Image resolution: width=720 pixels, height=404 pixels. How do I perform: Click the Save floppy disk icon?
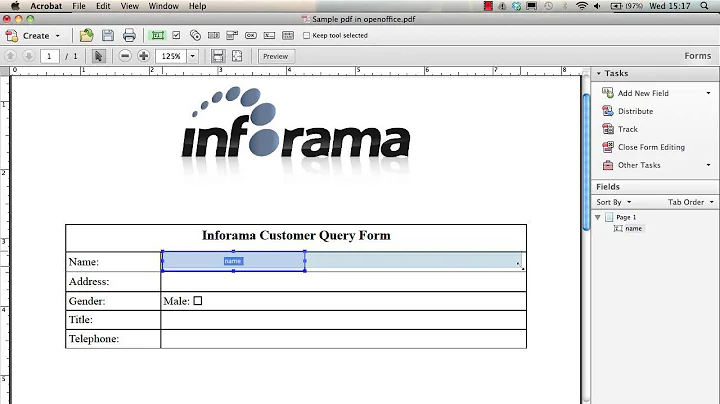click(x=108, y=35)
